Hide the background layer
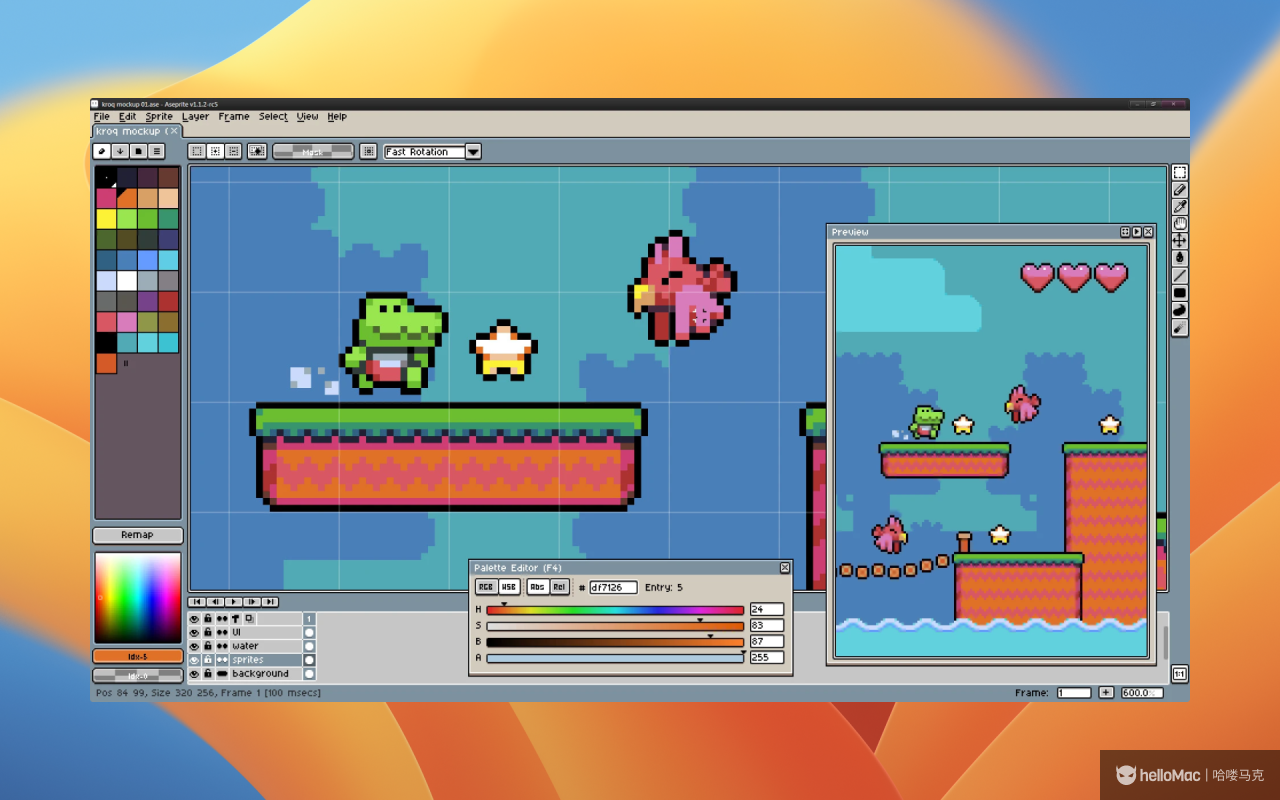1280x800 pixels. pos(194,674)
